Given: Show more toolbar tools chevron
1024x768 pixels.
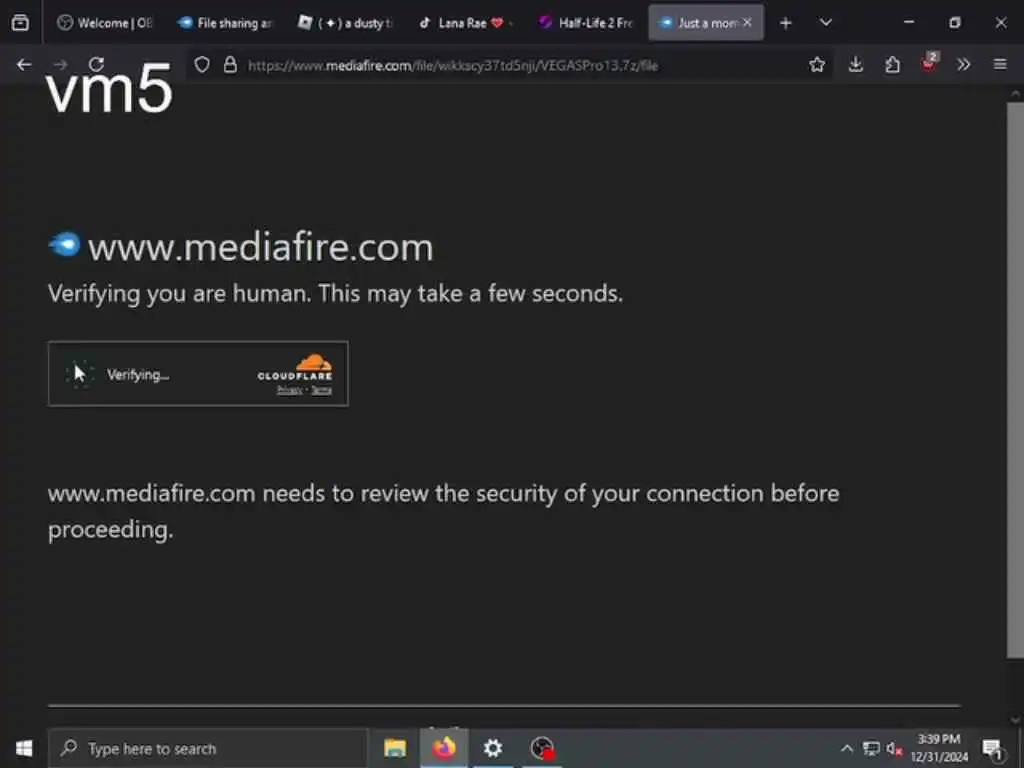Looking at the screenshot, I should click(963, 65).
